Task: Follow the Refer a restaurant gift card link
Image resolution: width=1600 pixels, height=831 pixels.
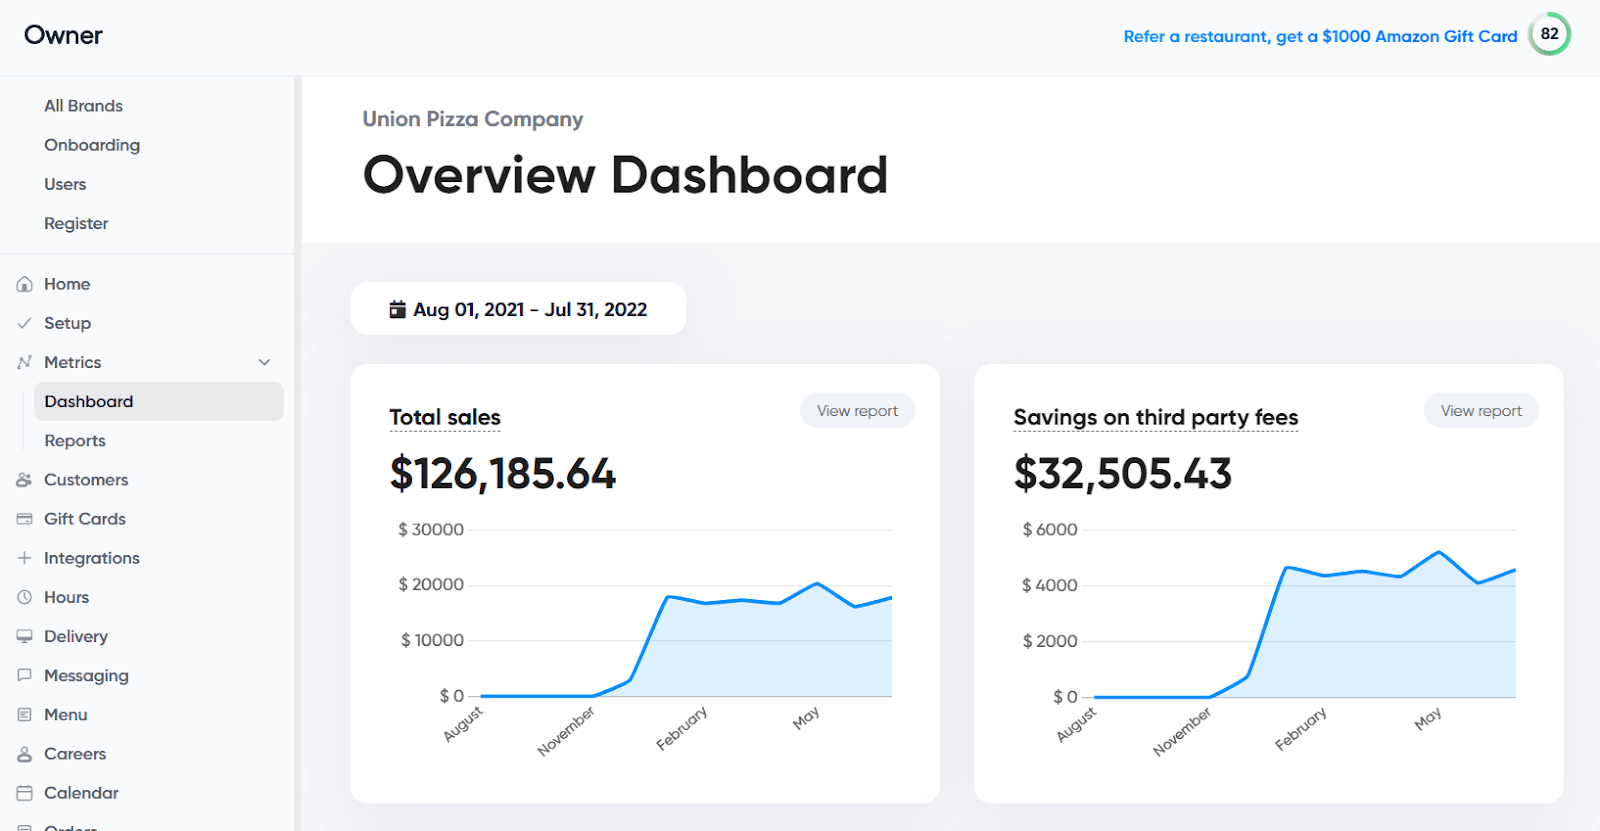Action: [x=1320, y=36]
